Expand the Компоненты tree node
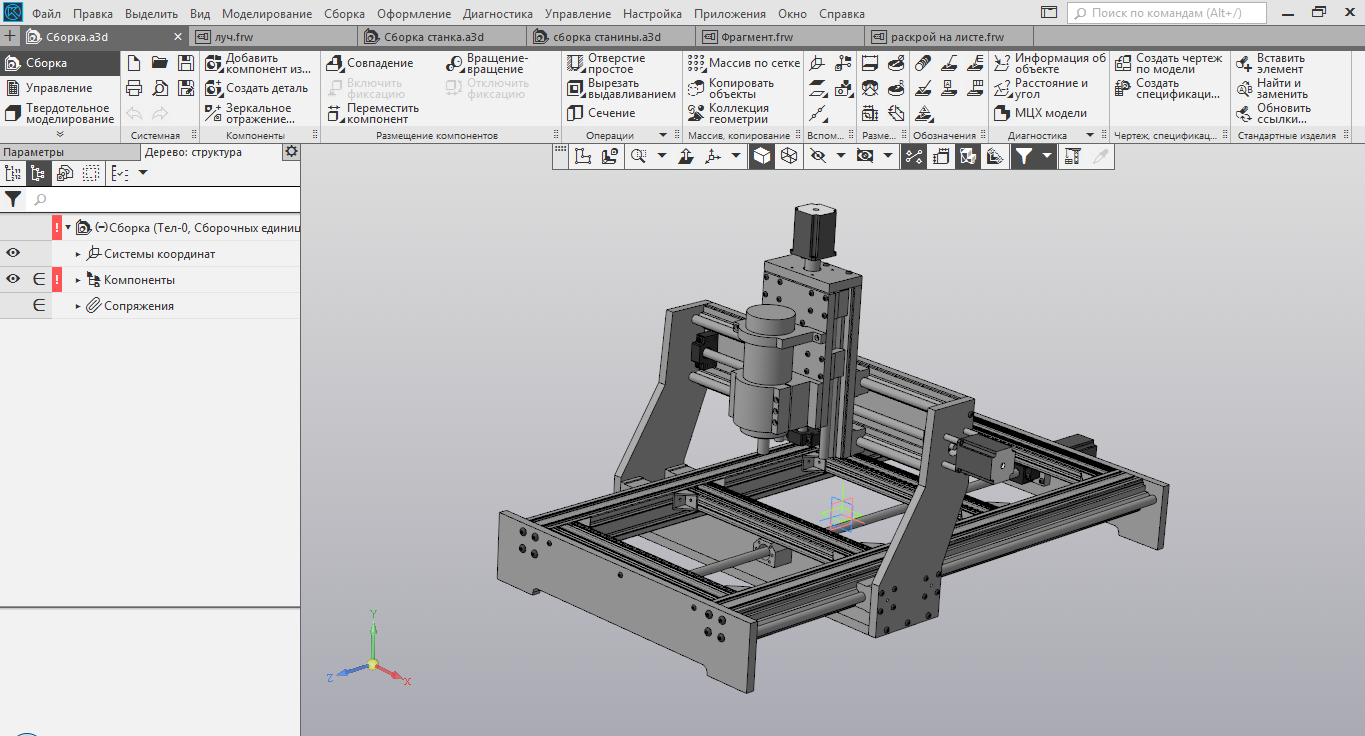 click(x=78, y=280)
